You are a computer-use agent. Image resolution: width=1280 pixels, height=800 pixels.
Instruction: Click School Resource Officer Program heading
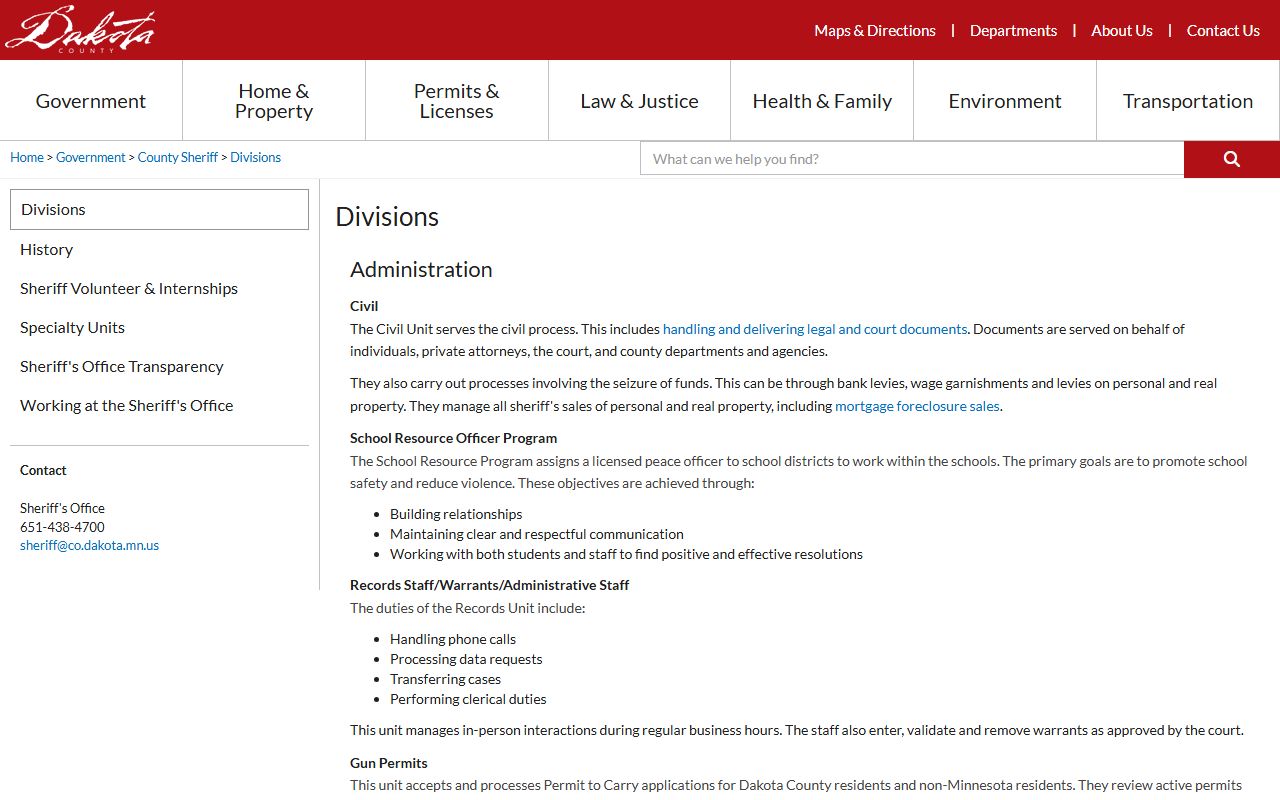pyautogui.click(x=453, y=438)
